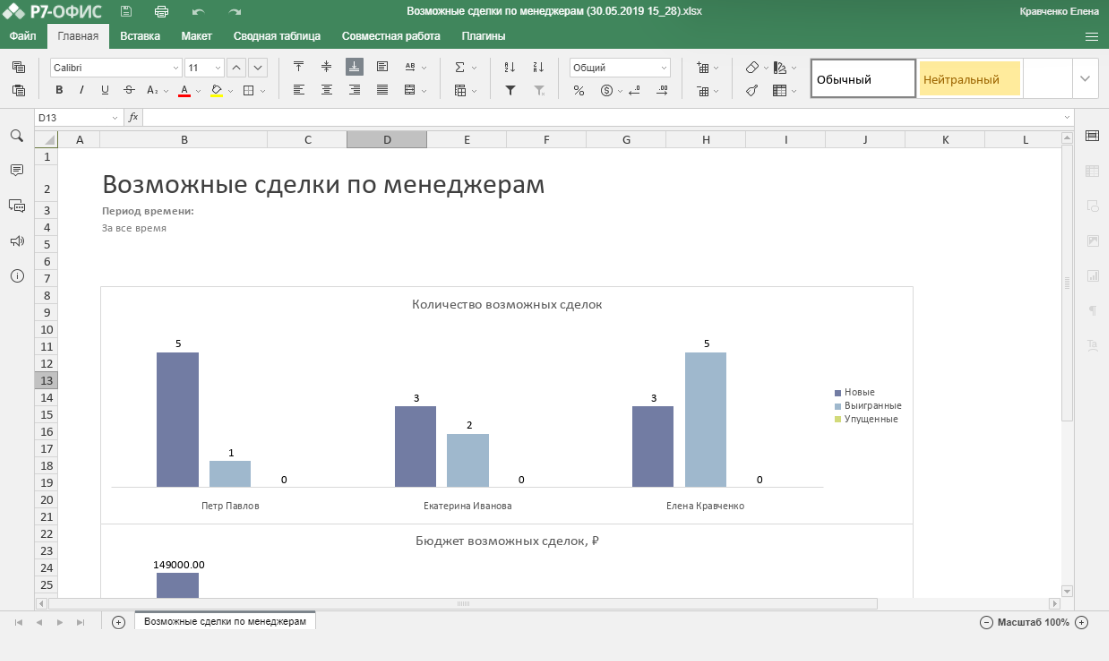Open the Comments panel on the left

tap(16, 168)
